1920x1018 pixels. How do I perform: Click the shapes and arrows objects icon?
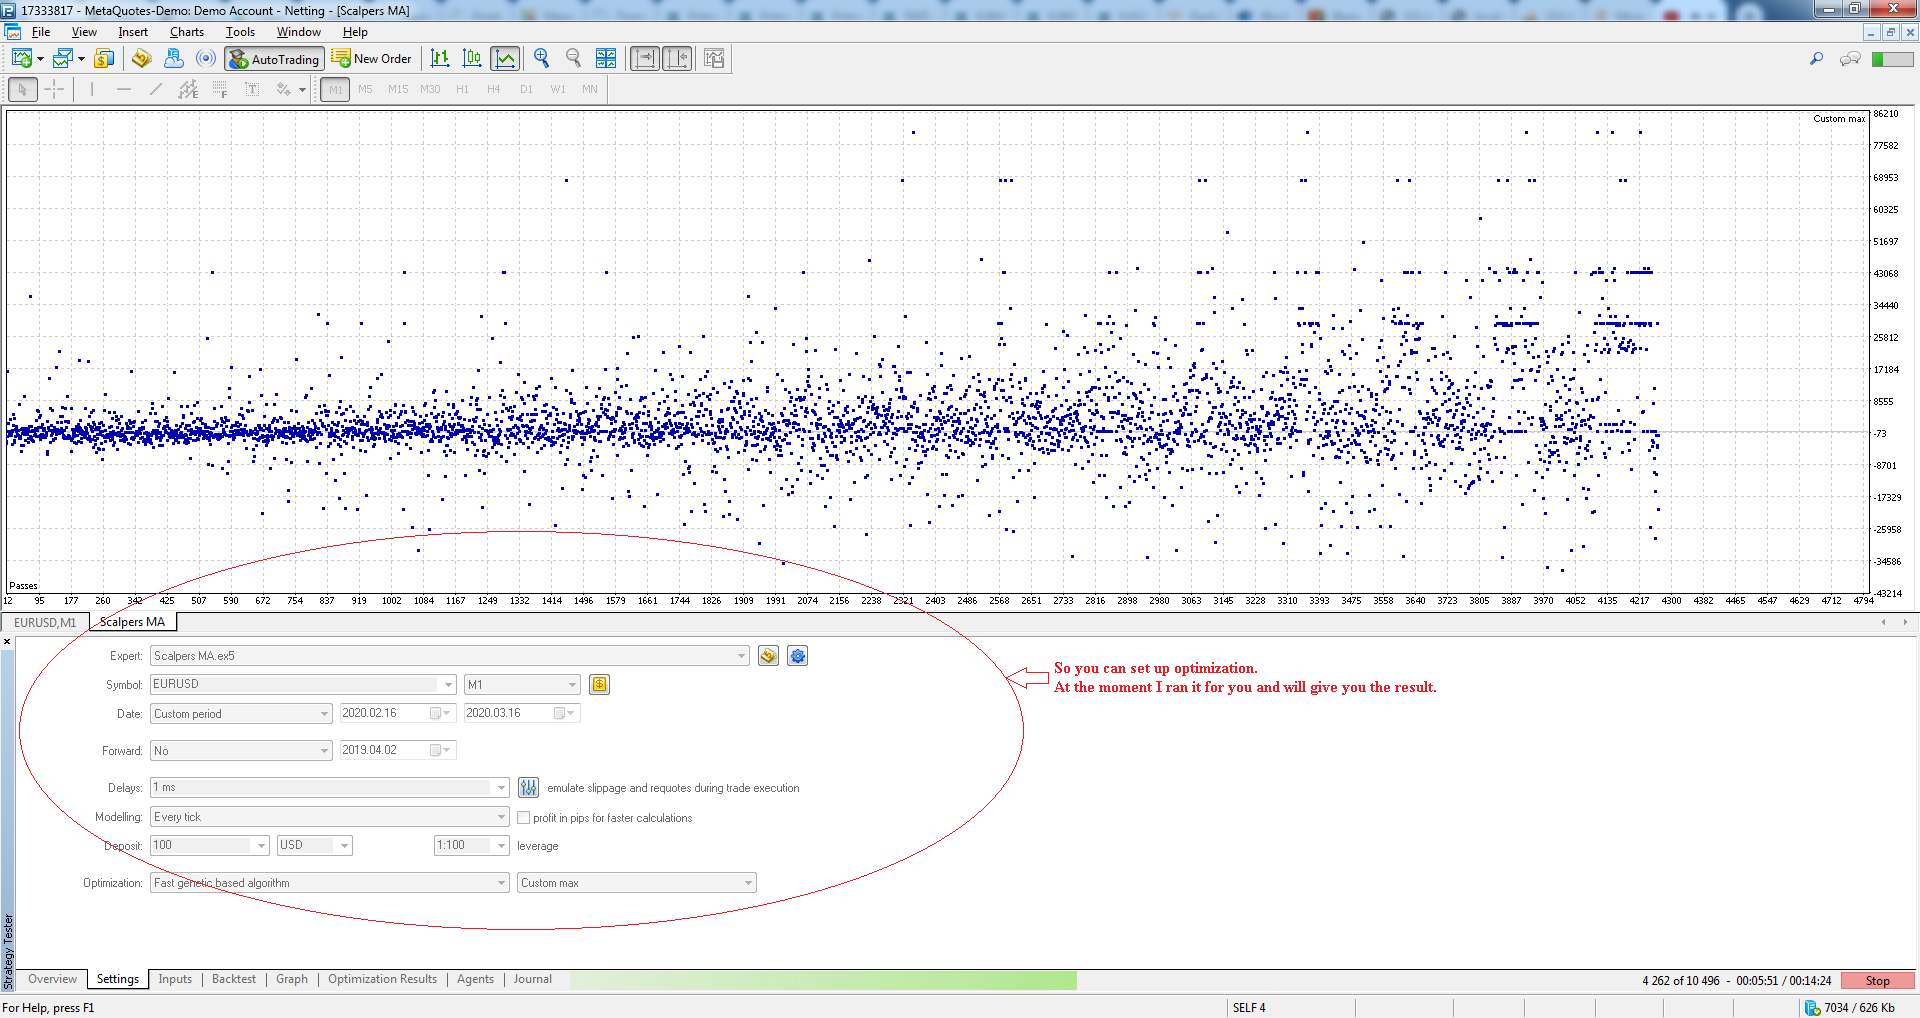coord(284,90)
